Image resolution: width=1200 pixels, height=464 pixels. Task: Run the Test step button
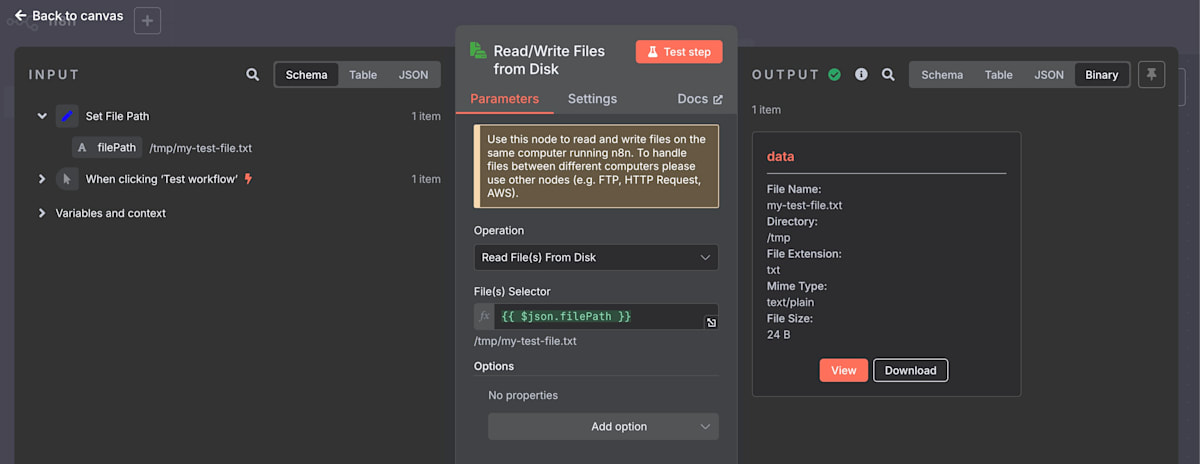pos(679,51)
